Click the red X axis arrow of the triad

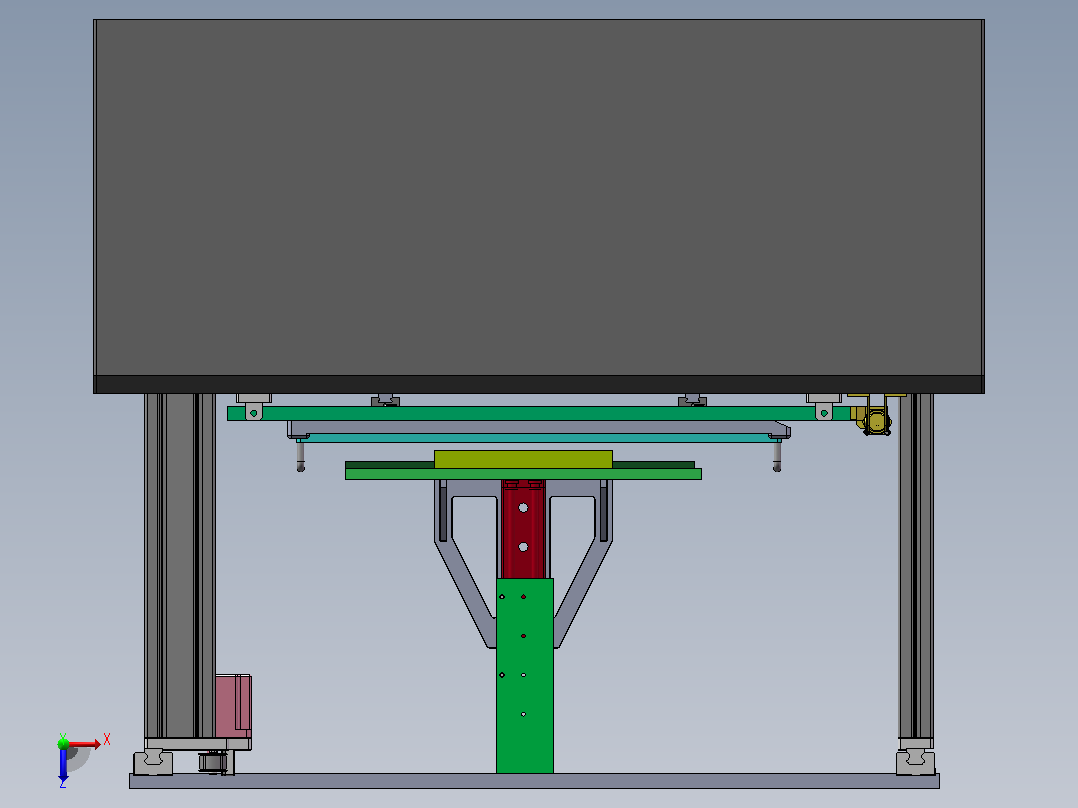(x=85, y=743)
